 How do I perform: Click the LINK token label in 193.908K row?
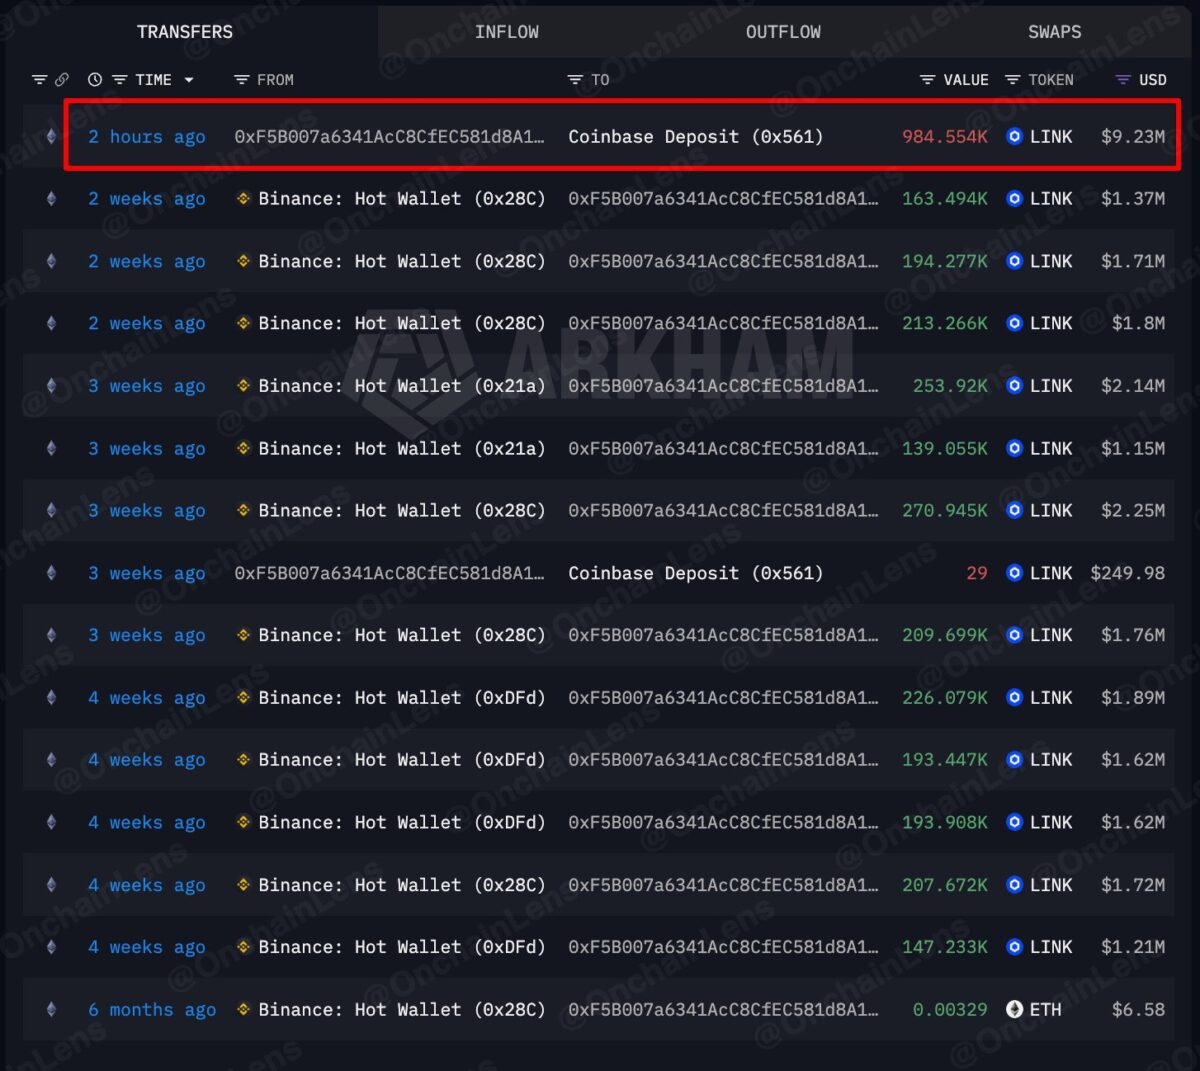point(1051,823)
